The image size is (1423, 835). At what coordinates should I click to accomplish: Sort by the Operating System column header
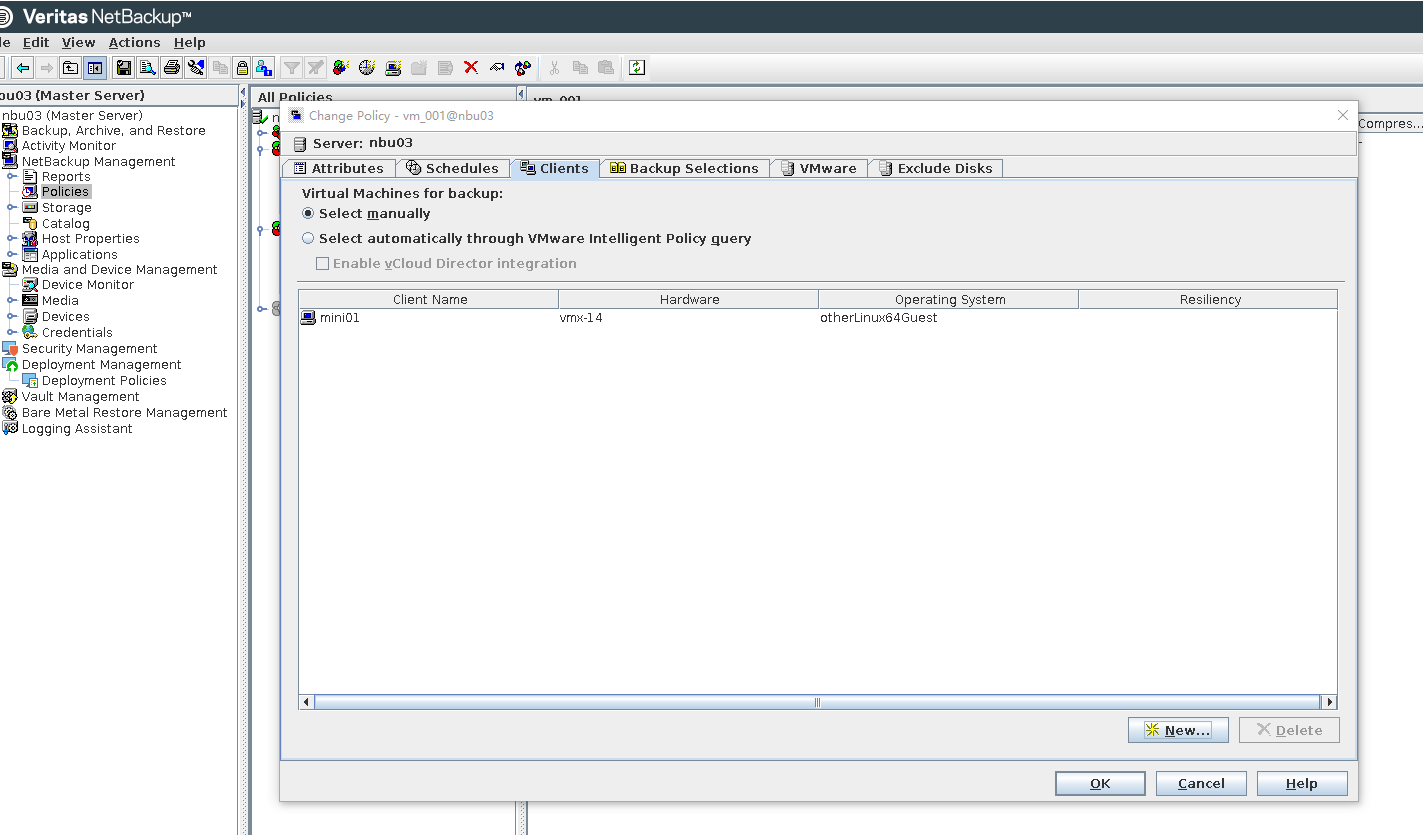click(x=949, y=300)
